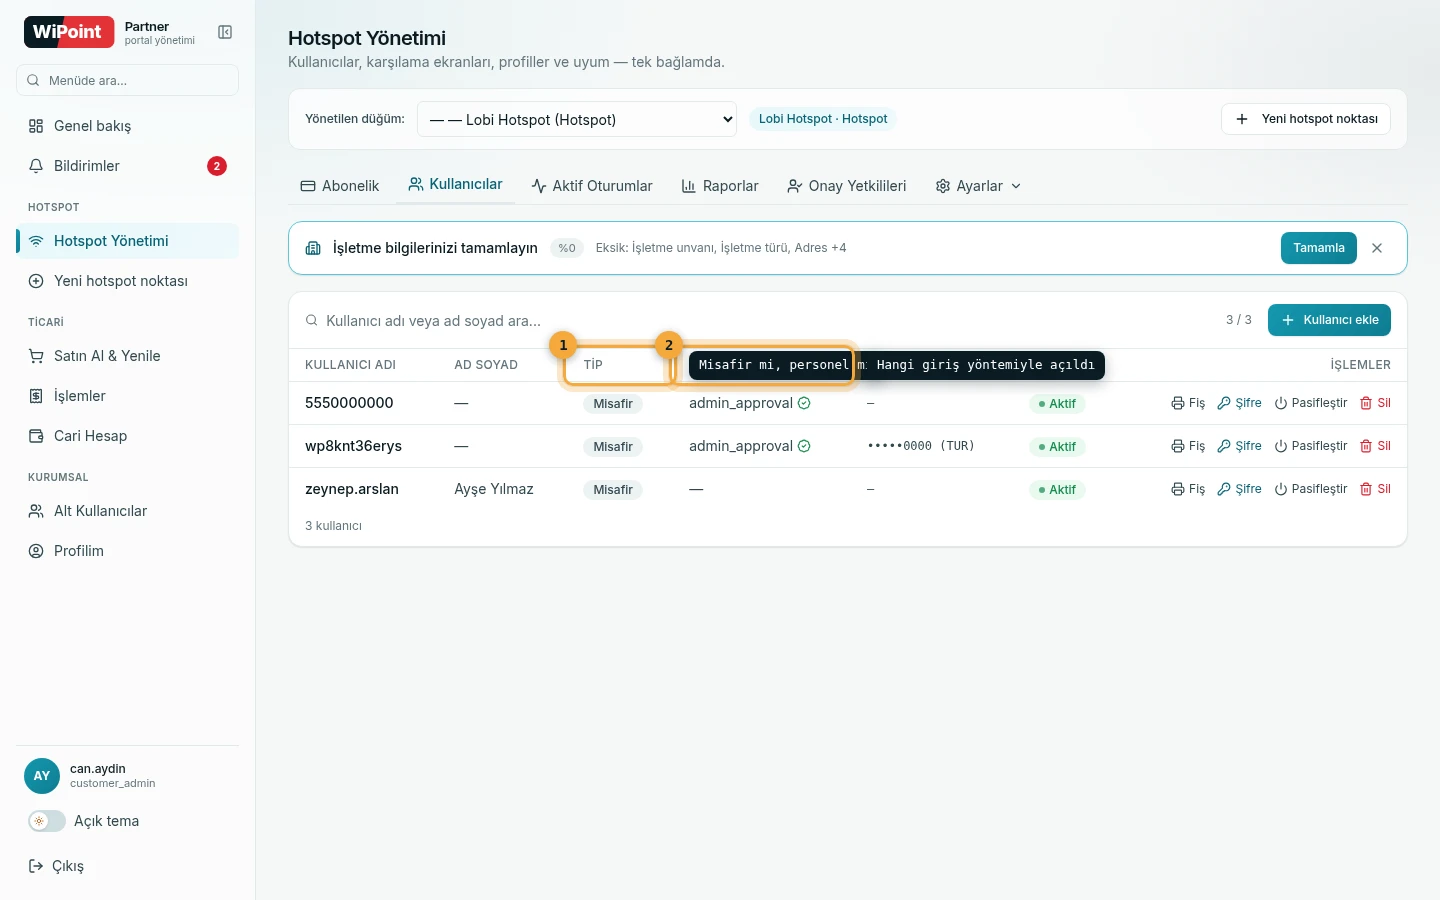Viewport: 1440px width, 900px height.
Task: Expand the Ayarlar menu
Action: coord(978,186)
